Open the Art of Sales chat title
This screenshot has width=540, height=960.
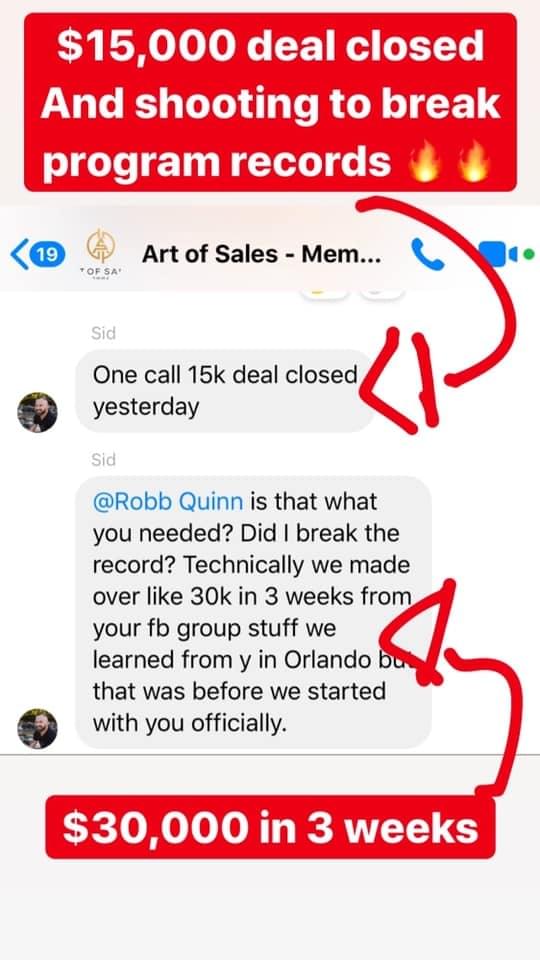(x=261, y=253)
